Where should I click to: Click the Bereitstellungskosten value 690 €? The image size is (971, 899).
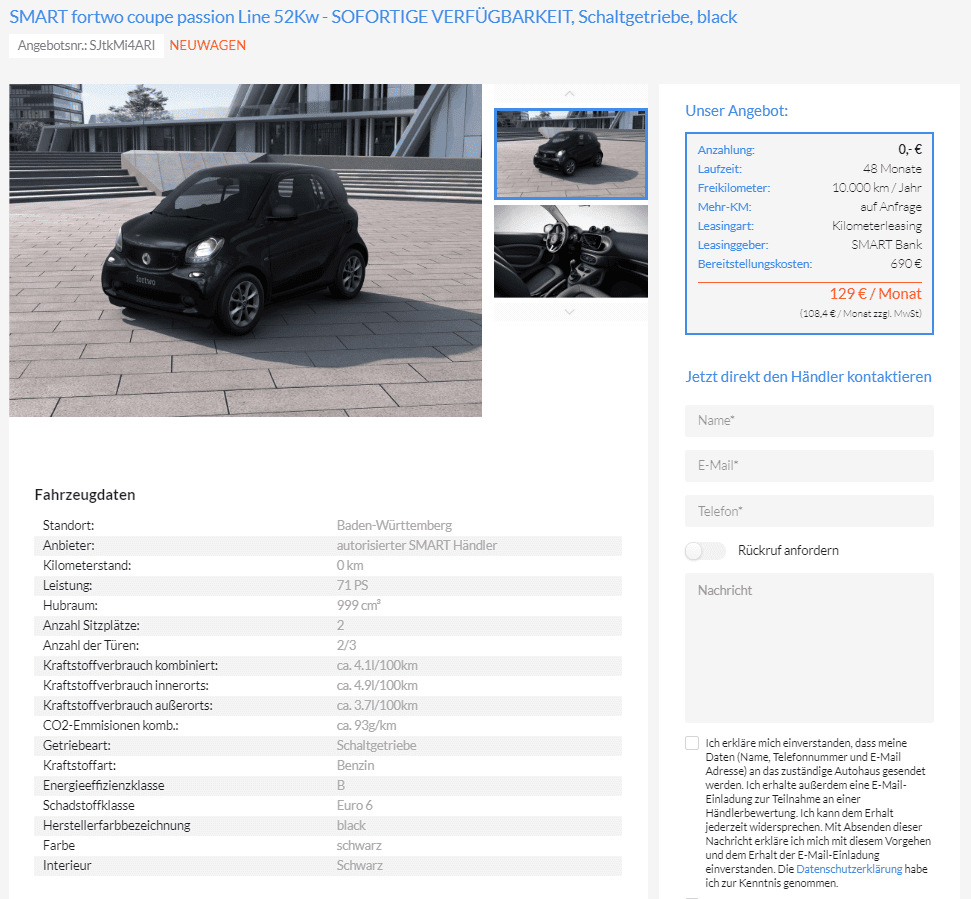tap(906, 264)
